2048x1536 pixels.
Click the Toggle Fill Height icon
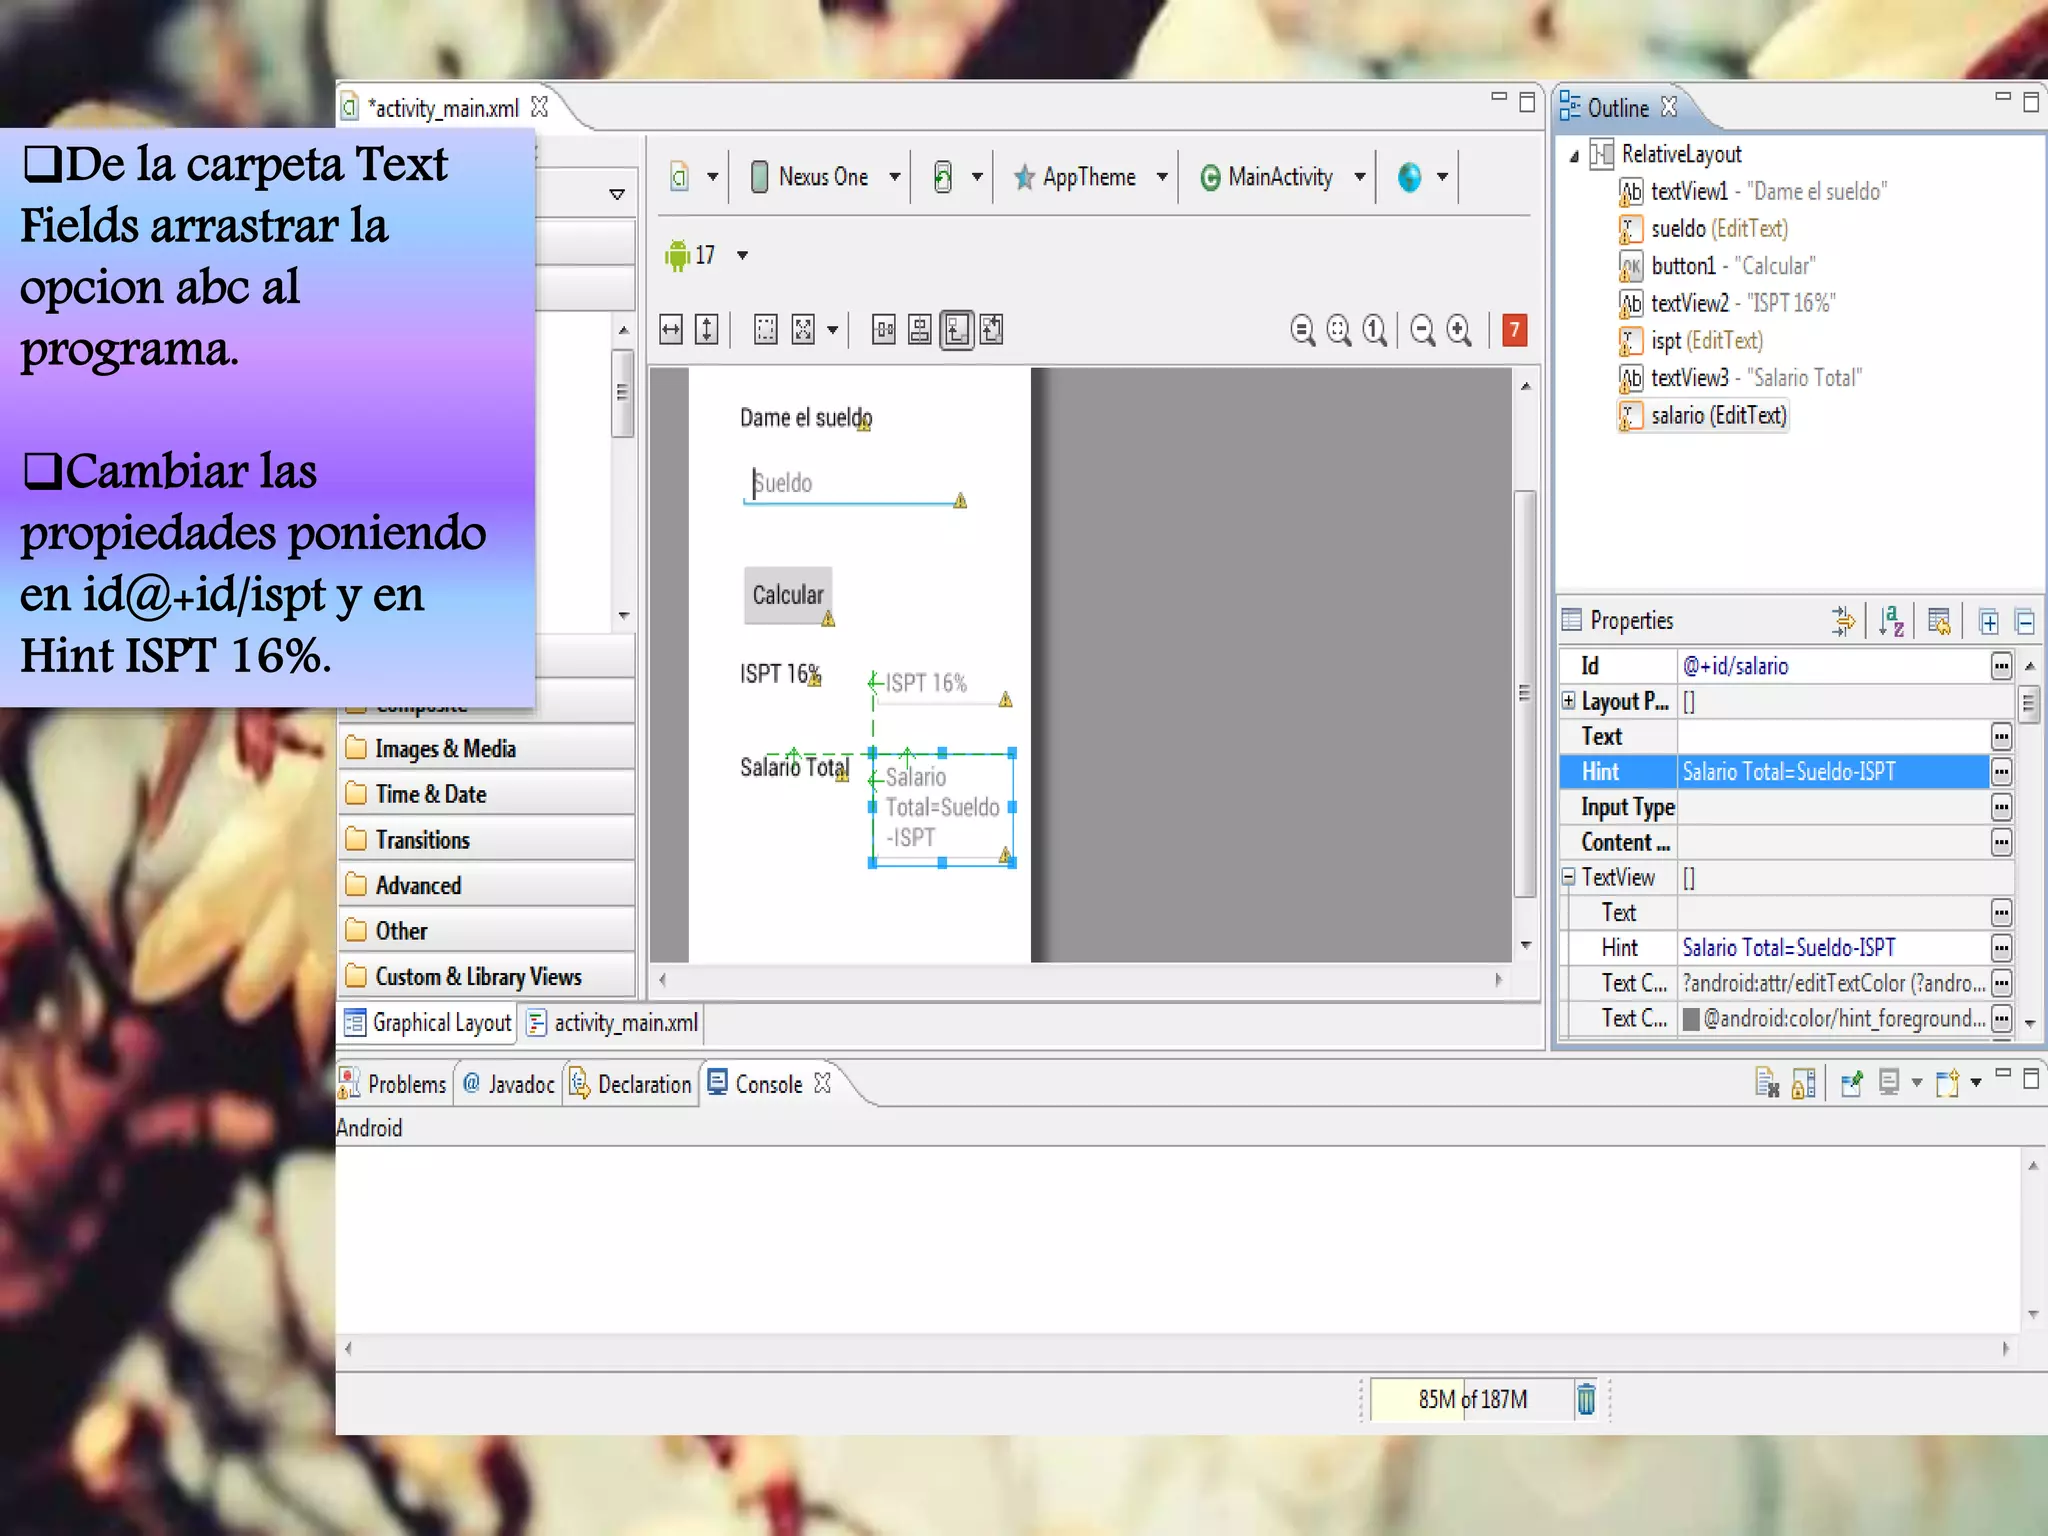pyautogui.click(x=707, y=329)
